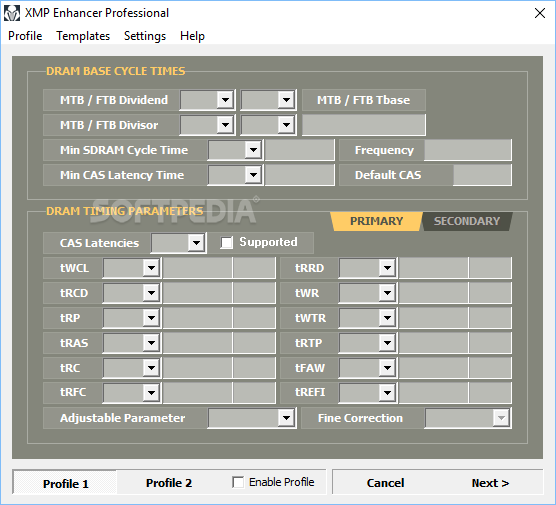Tick the Supported checkbox
The image size is (556, 505).
tap(226, 243)
